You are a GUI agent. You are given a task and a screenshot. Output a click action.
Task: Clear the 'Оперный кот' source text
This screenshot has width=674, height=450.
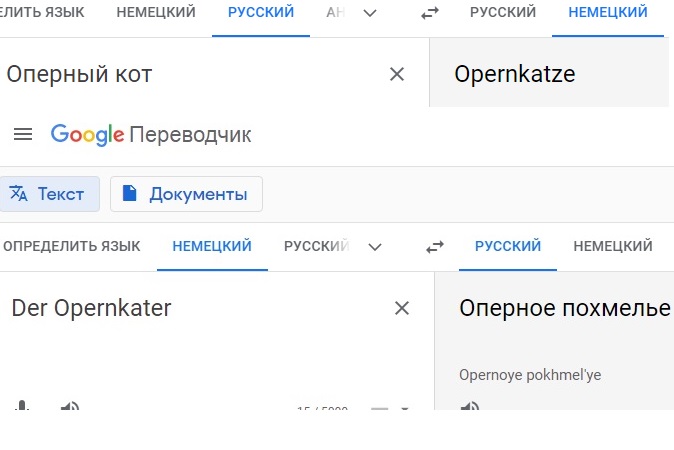click(x=397, y=74)
